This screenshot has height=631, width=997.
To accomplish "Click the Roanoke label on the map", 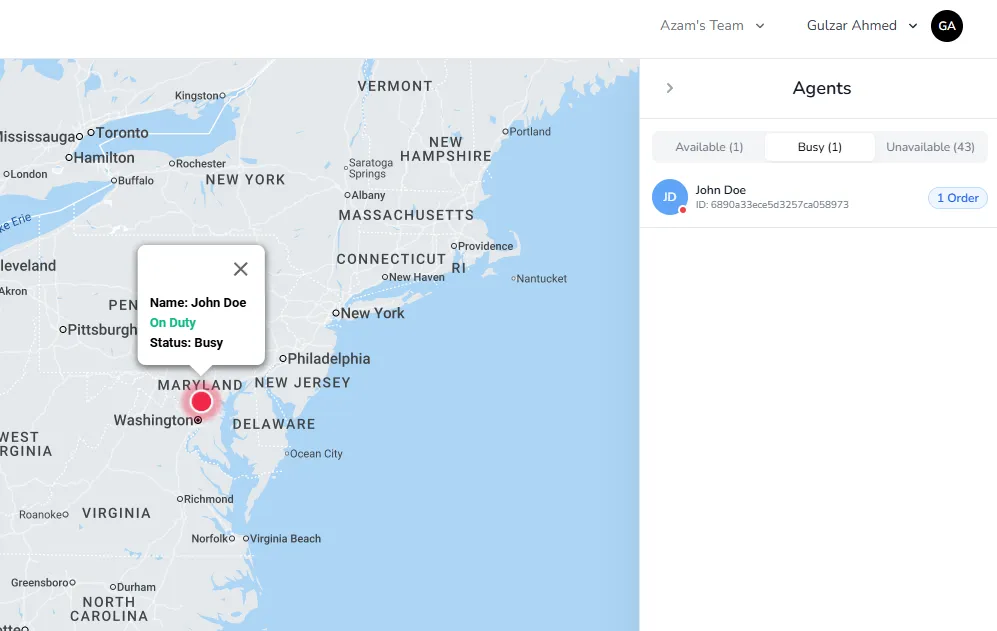I will point(40,515).
